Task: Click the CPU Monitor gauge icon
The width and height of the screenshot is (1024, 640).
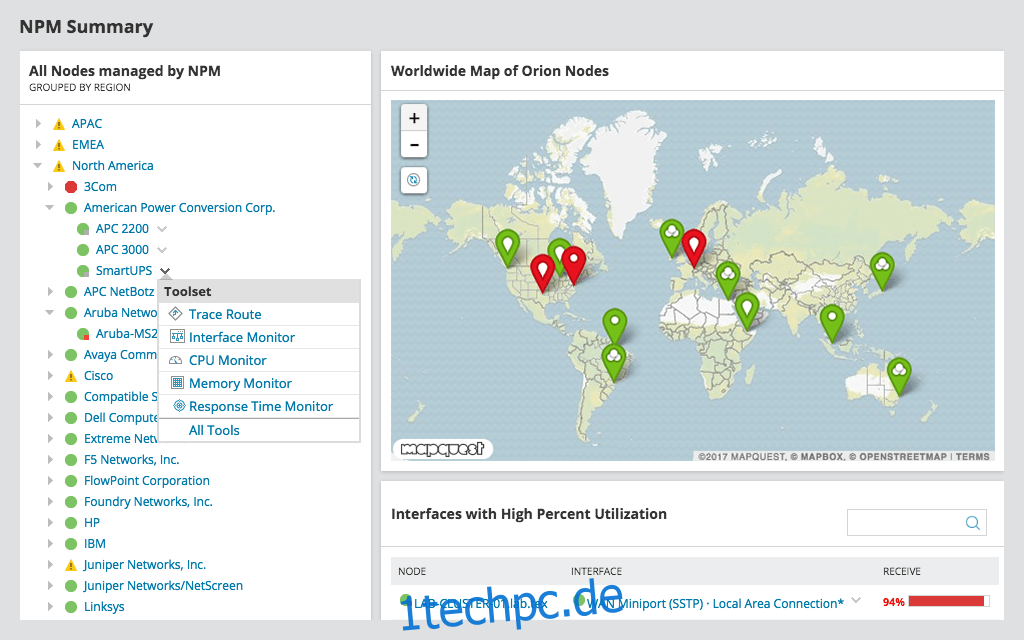Action: (x=176, y=360)
